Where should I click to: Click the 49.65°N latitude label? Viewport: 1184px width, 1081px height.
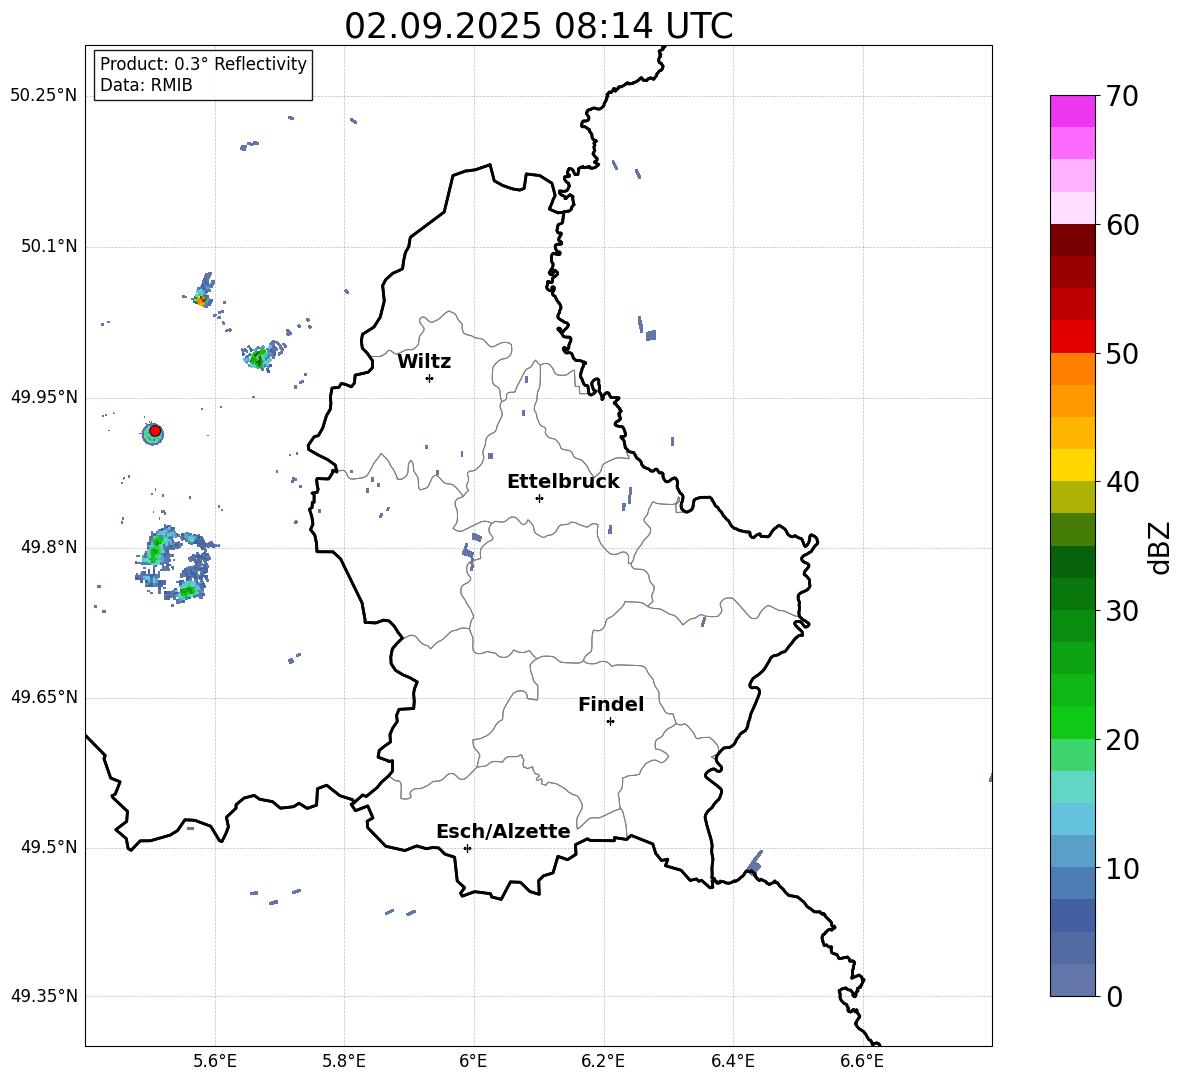[x=44, y=697]
